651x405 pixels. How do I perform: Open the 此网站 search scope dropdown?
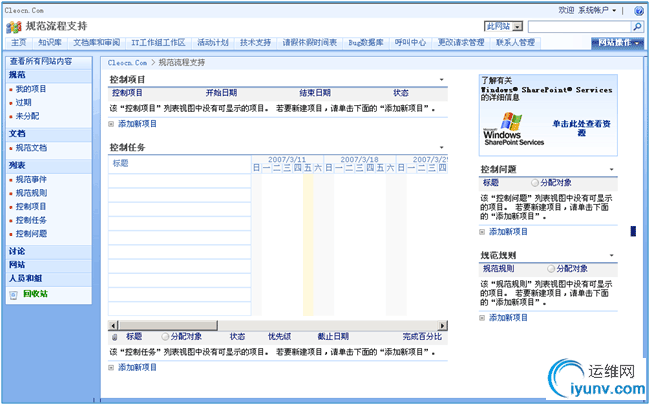[504, 27]
